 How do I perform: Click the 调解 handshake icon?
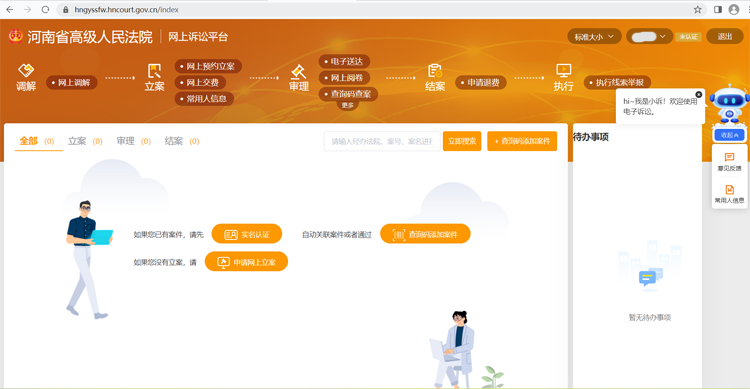point(26,70)
